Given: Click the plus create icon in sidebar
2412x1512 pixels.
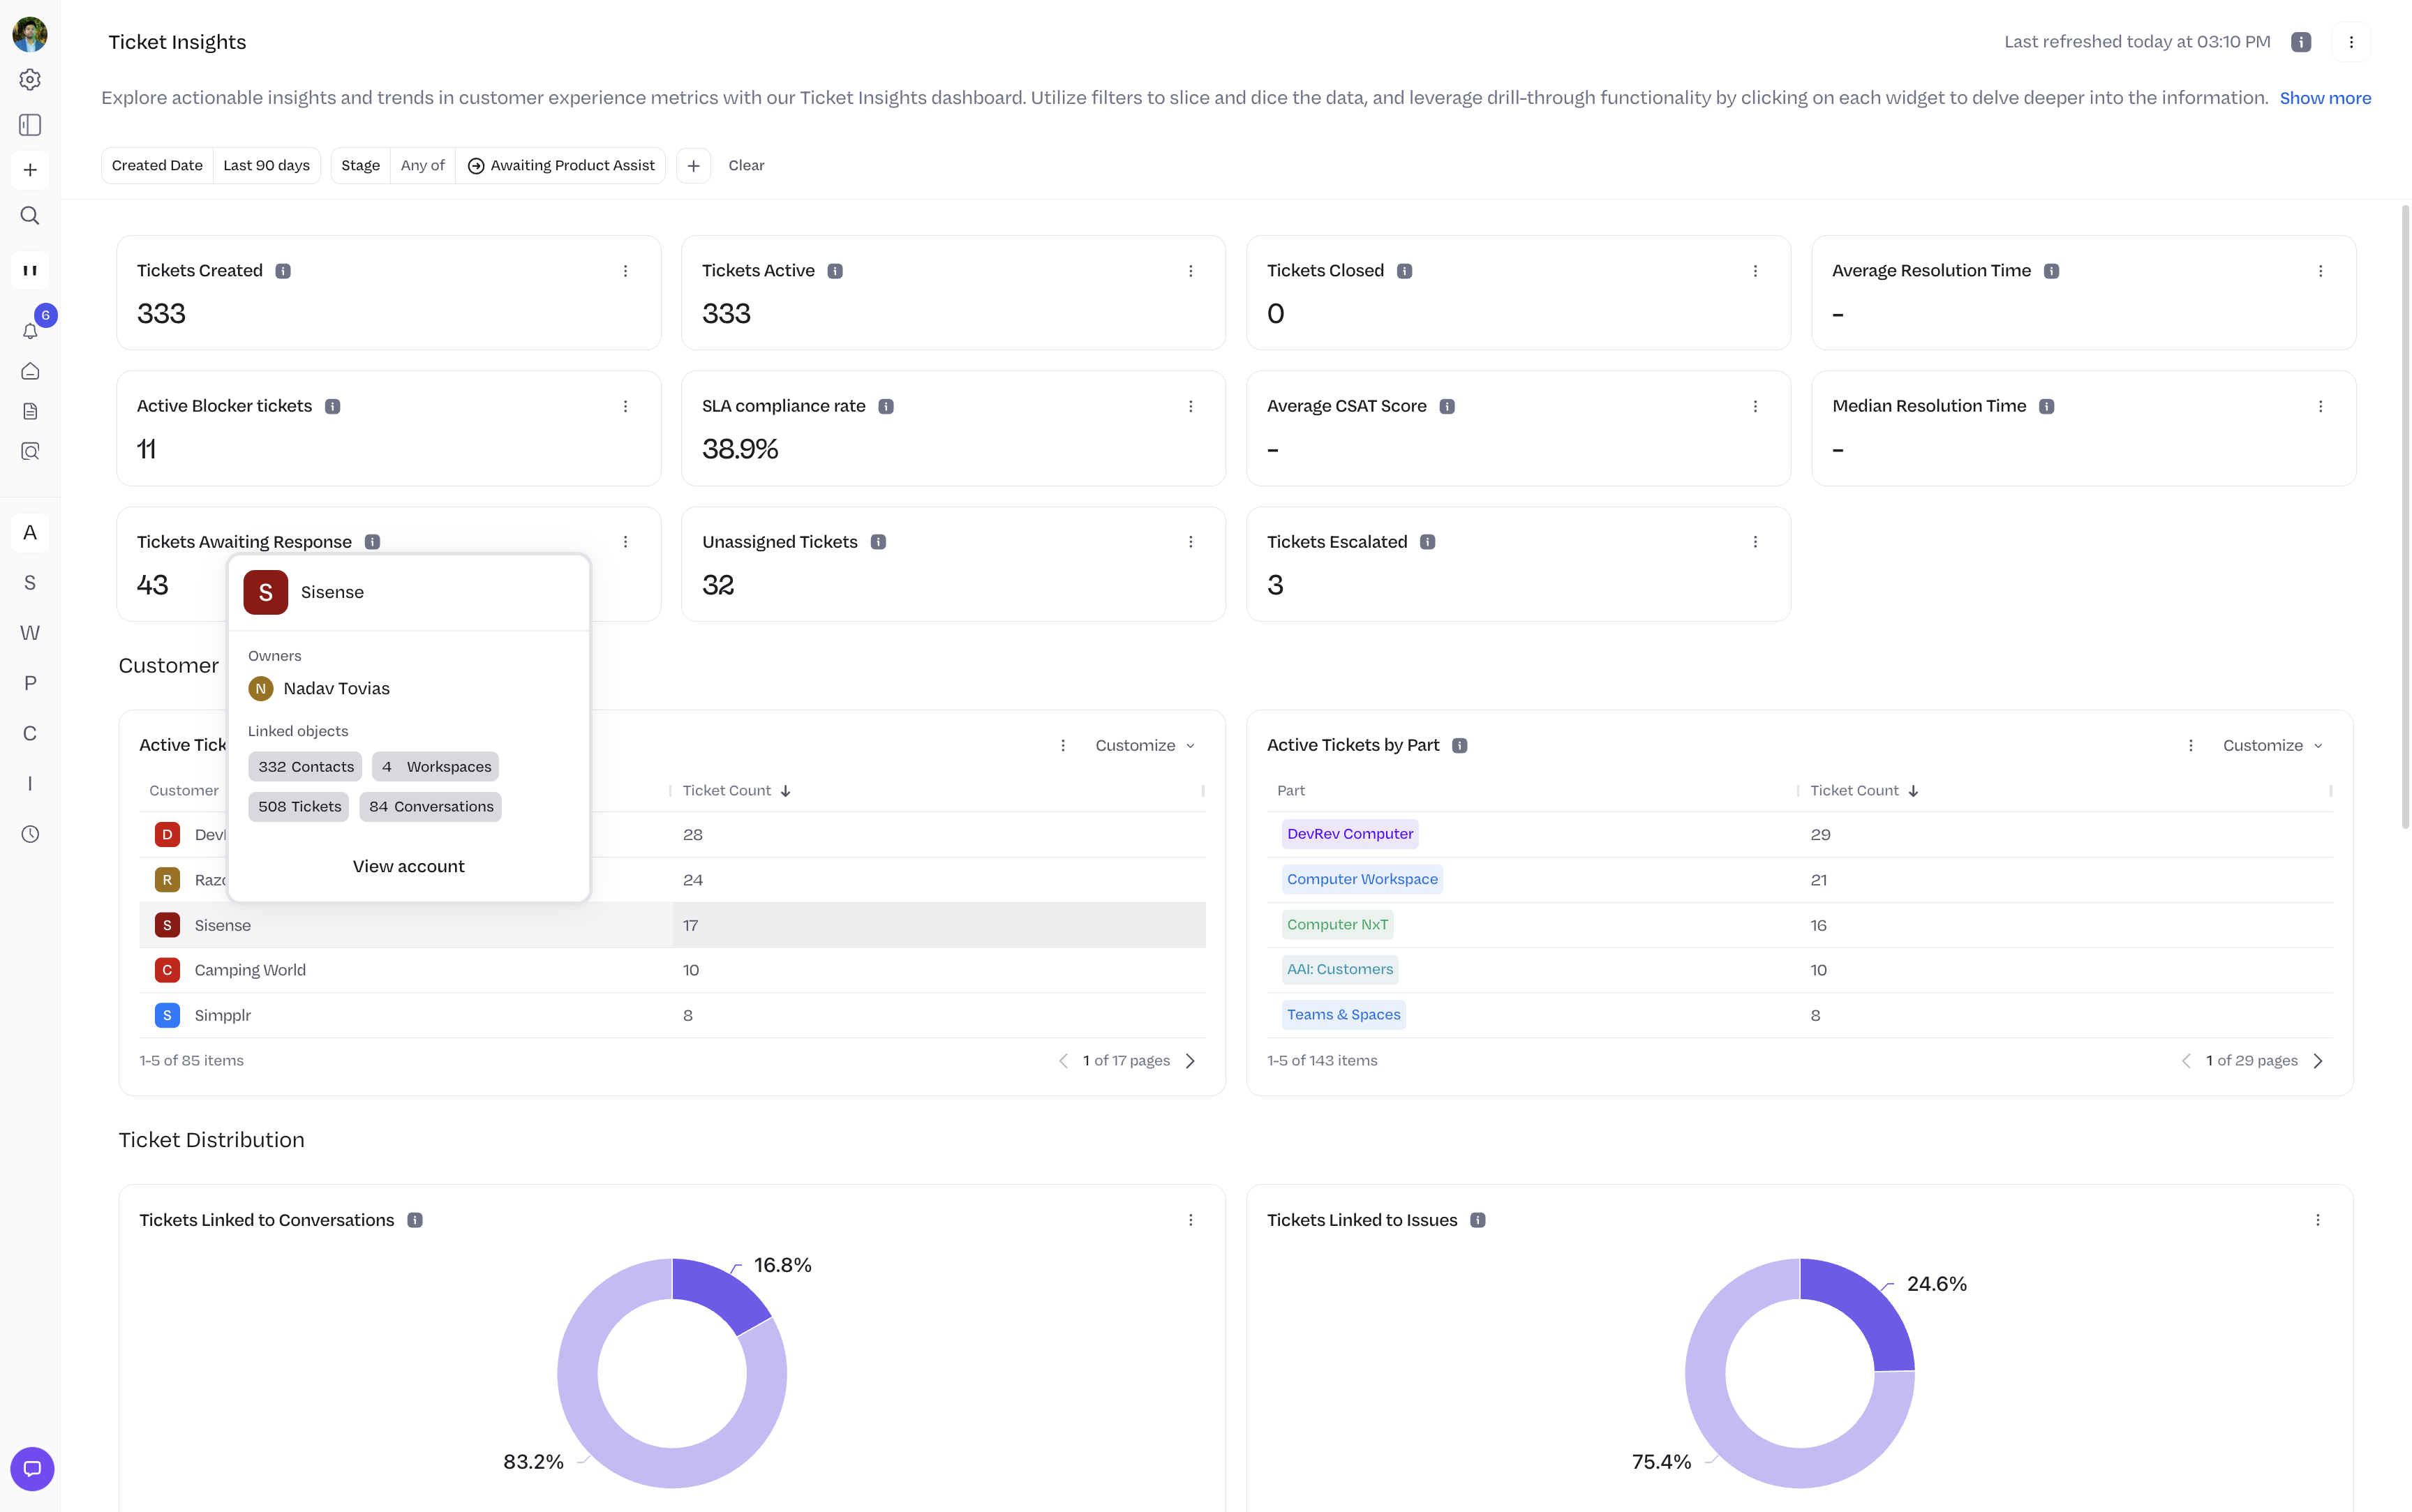Looking at the screenshot, I should click(30, 170).
